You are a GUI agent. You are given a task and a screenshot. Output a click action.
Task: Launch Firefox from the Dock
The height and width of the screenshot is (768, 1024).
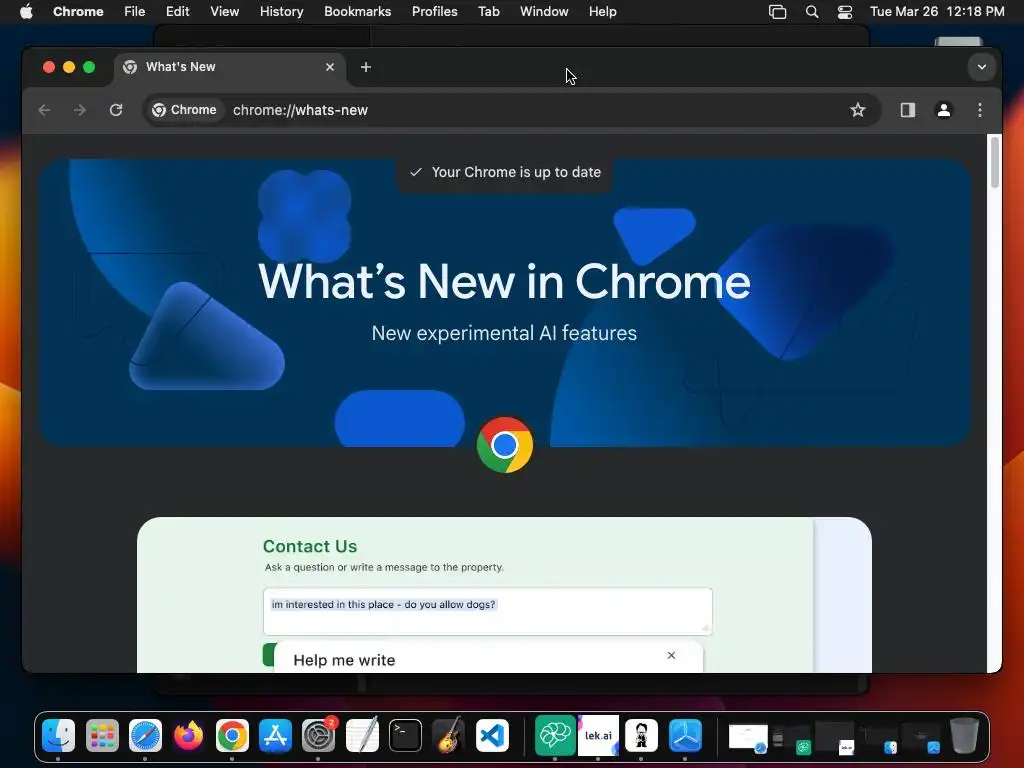point(189,735)
